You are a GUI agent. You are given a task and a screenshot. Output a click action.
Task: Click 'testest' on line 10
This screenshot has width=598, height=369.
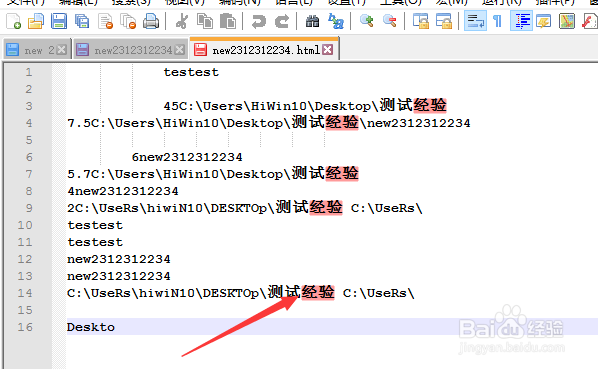(95, 225)
